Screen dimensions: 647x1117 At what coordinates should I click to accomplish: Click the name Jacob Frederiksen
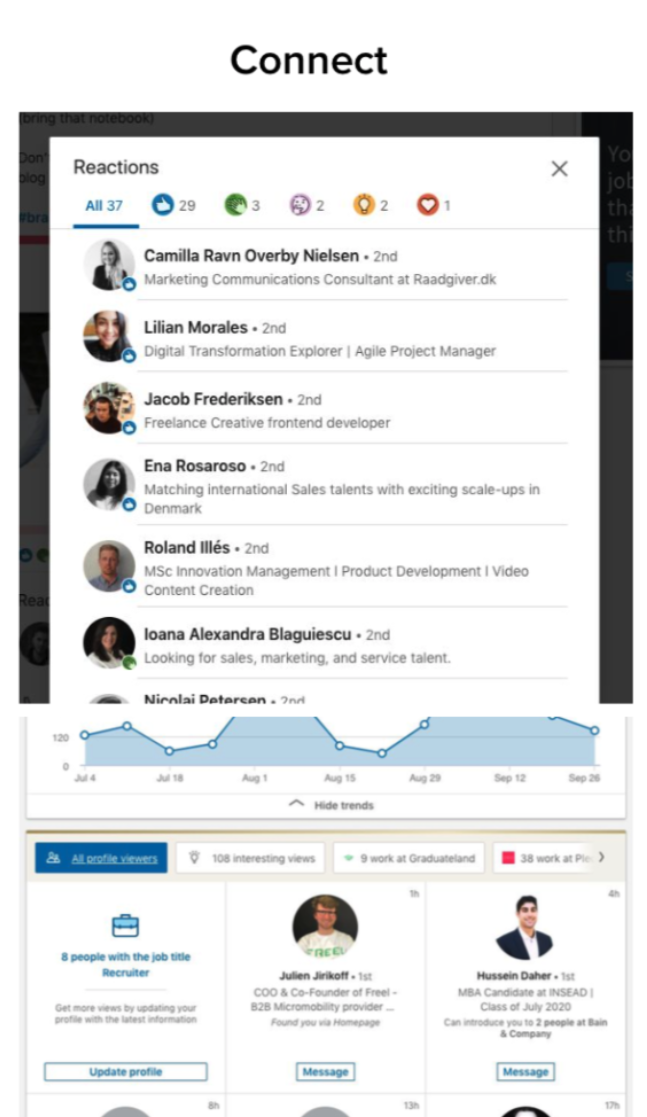(214, 399)
